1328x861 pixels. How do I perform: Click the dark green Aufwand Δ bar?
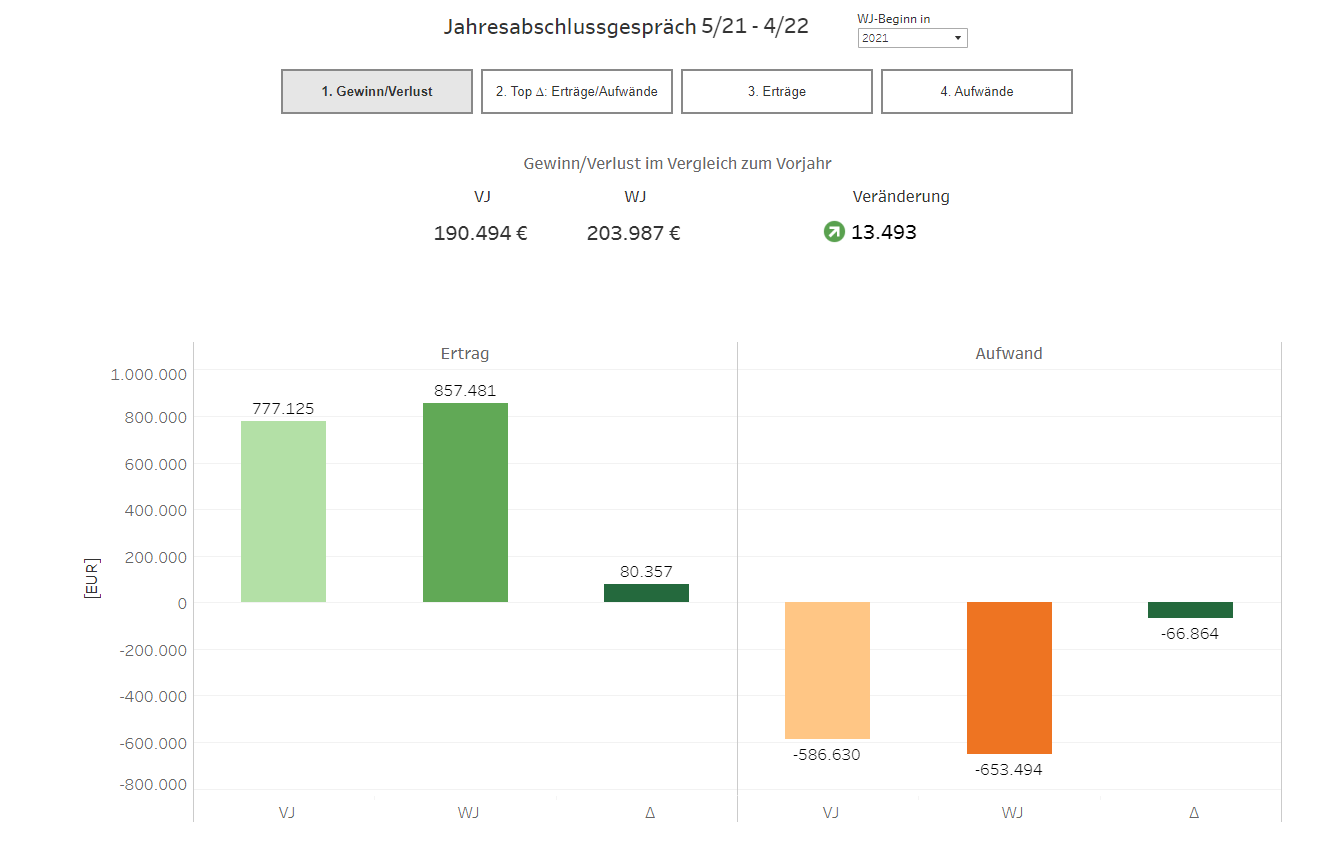[x=1190, y=610]
